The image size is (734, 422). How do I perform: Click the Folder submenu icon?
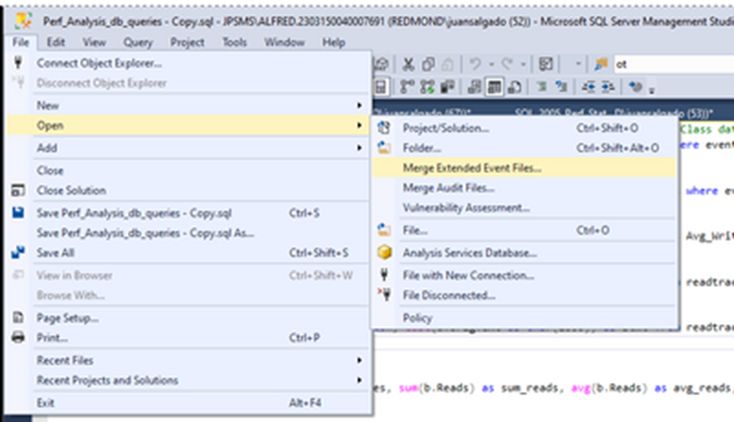tap(384, 148)
